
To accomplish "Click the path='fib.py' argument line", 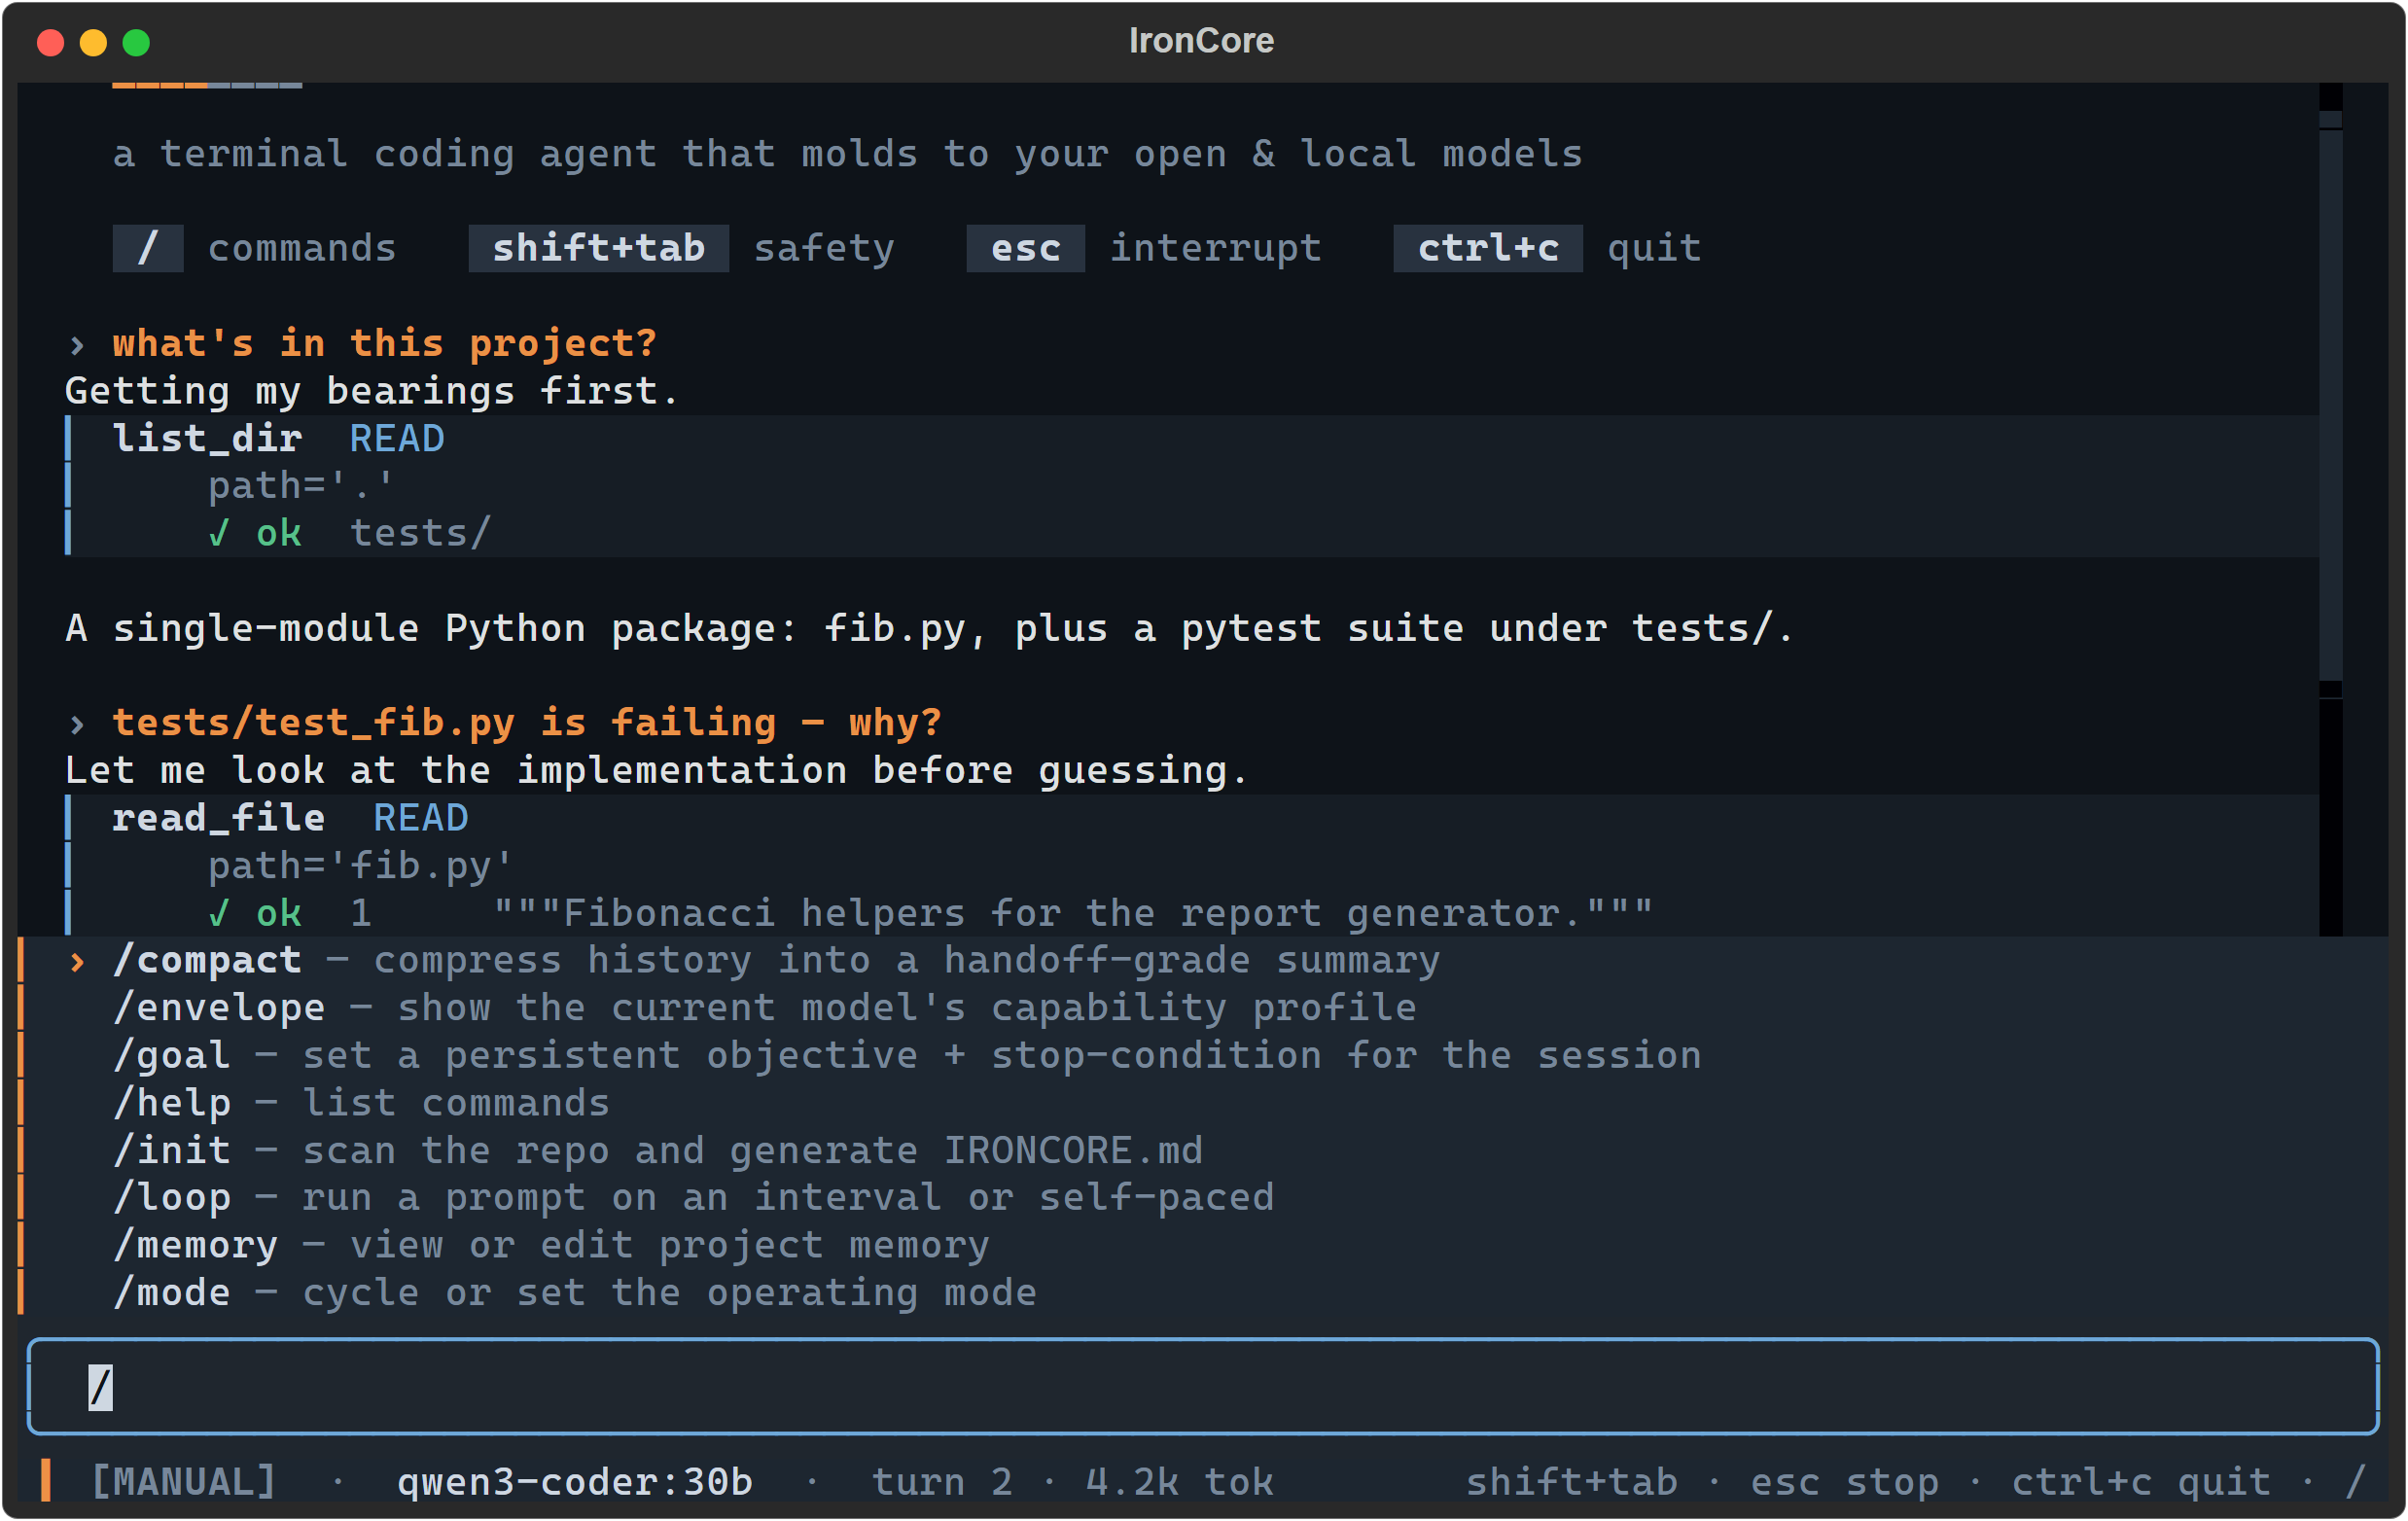I will coord(361,866).
